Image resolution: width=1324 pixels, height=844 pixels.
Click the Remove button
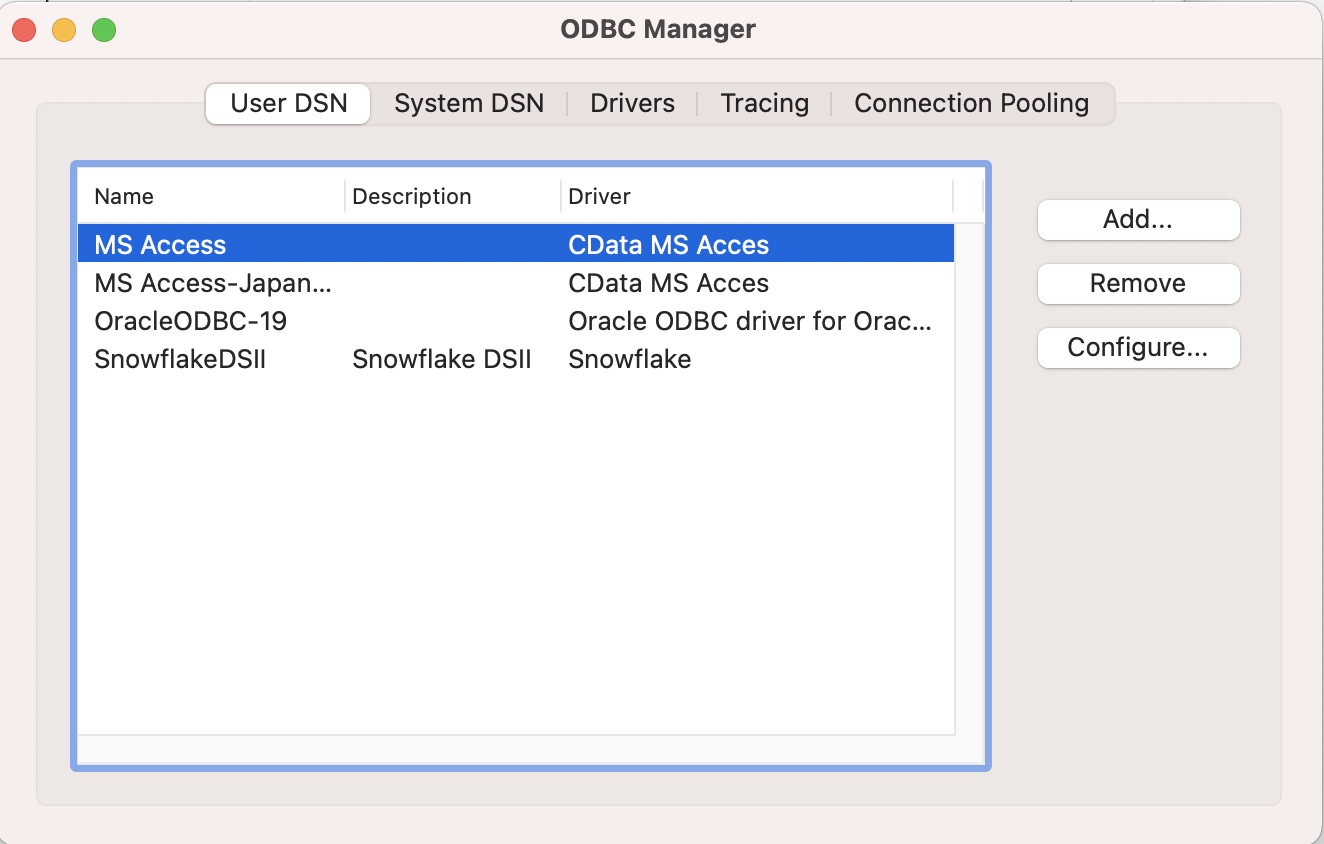(x=1138, y=284)
